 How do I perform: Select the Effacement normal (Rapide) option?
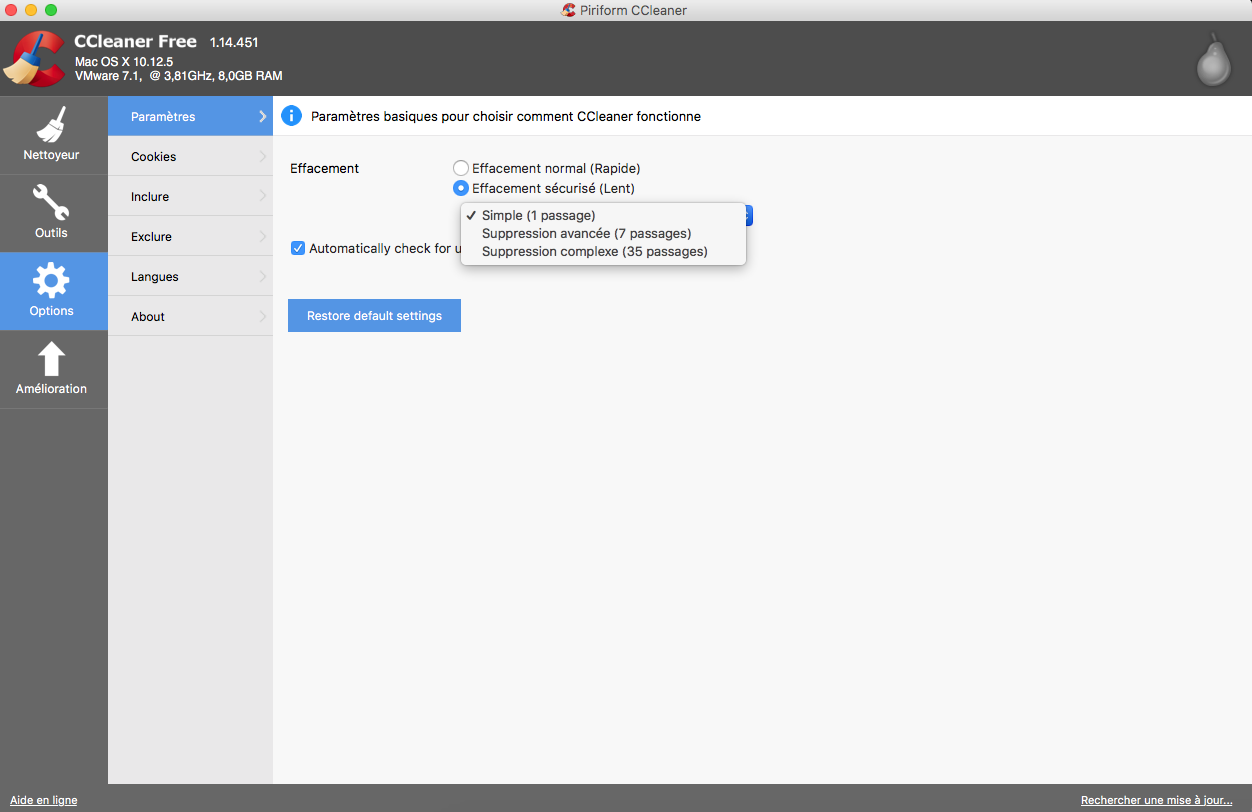click(x=460, y=168)
